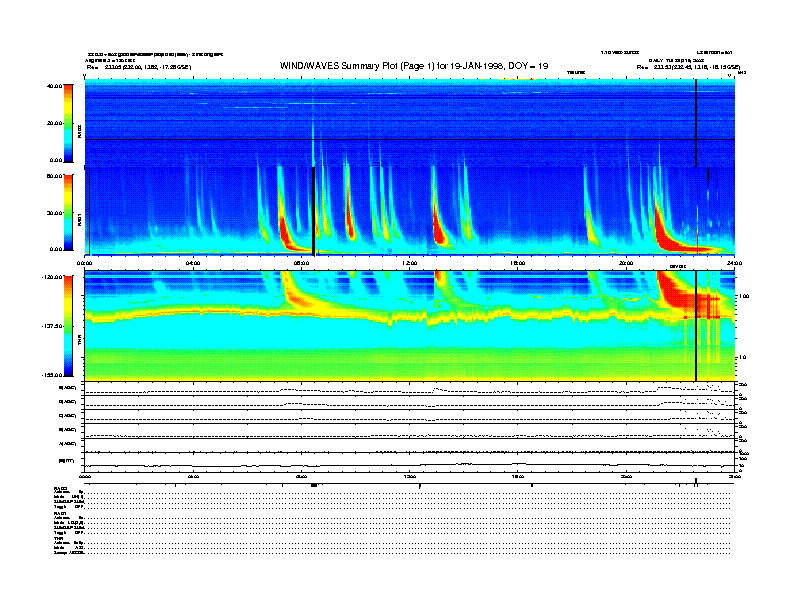Click the TNR panel color scale bar

(x=68, y=326)
